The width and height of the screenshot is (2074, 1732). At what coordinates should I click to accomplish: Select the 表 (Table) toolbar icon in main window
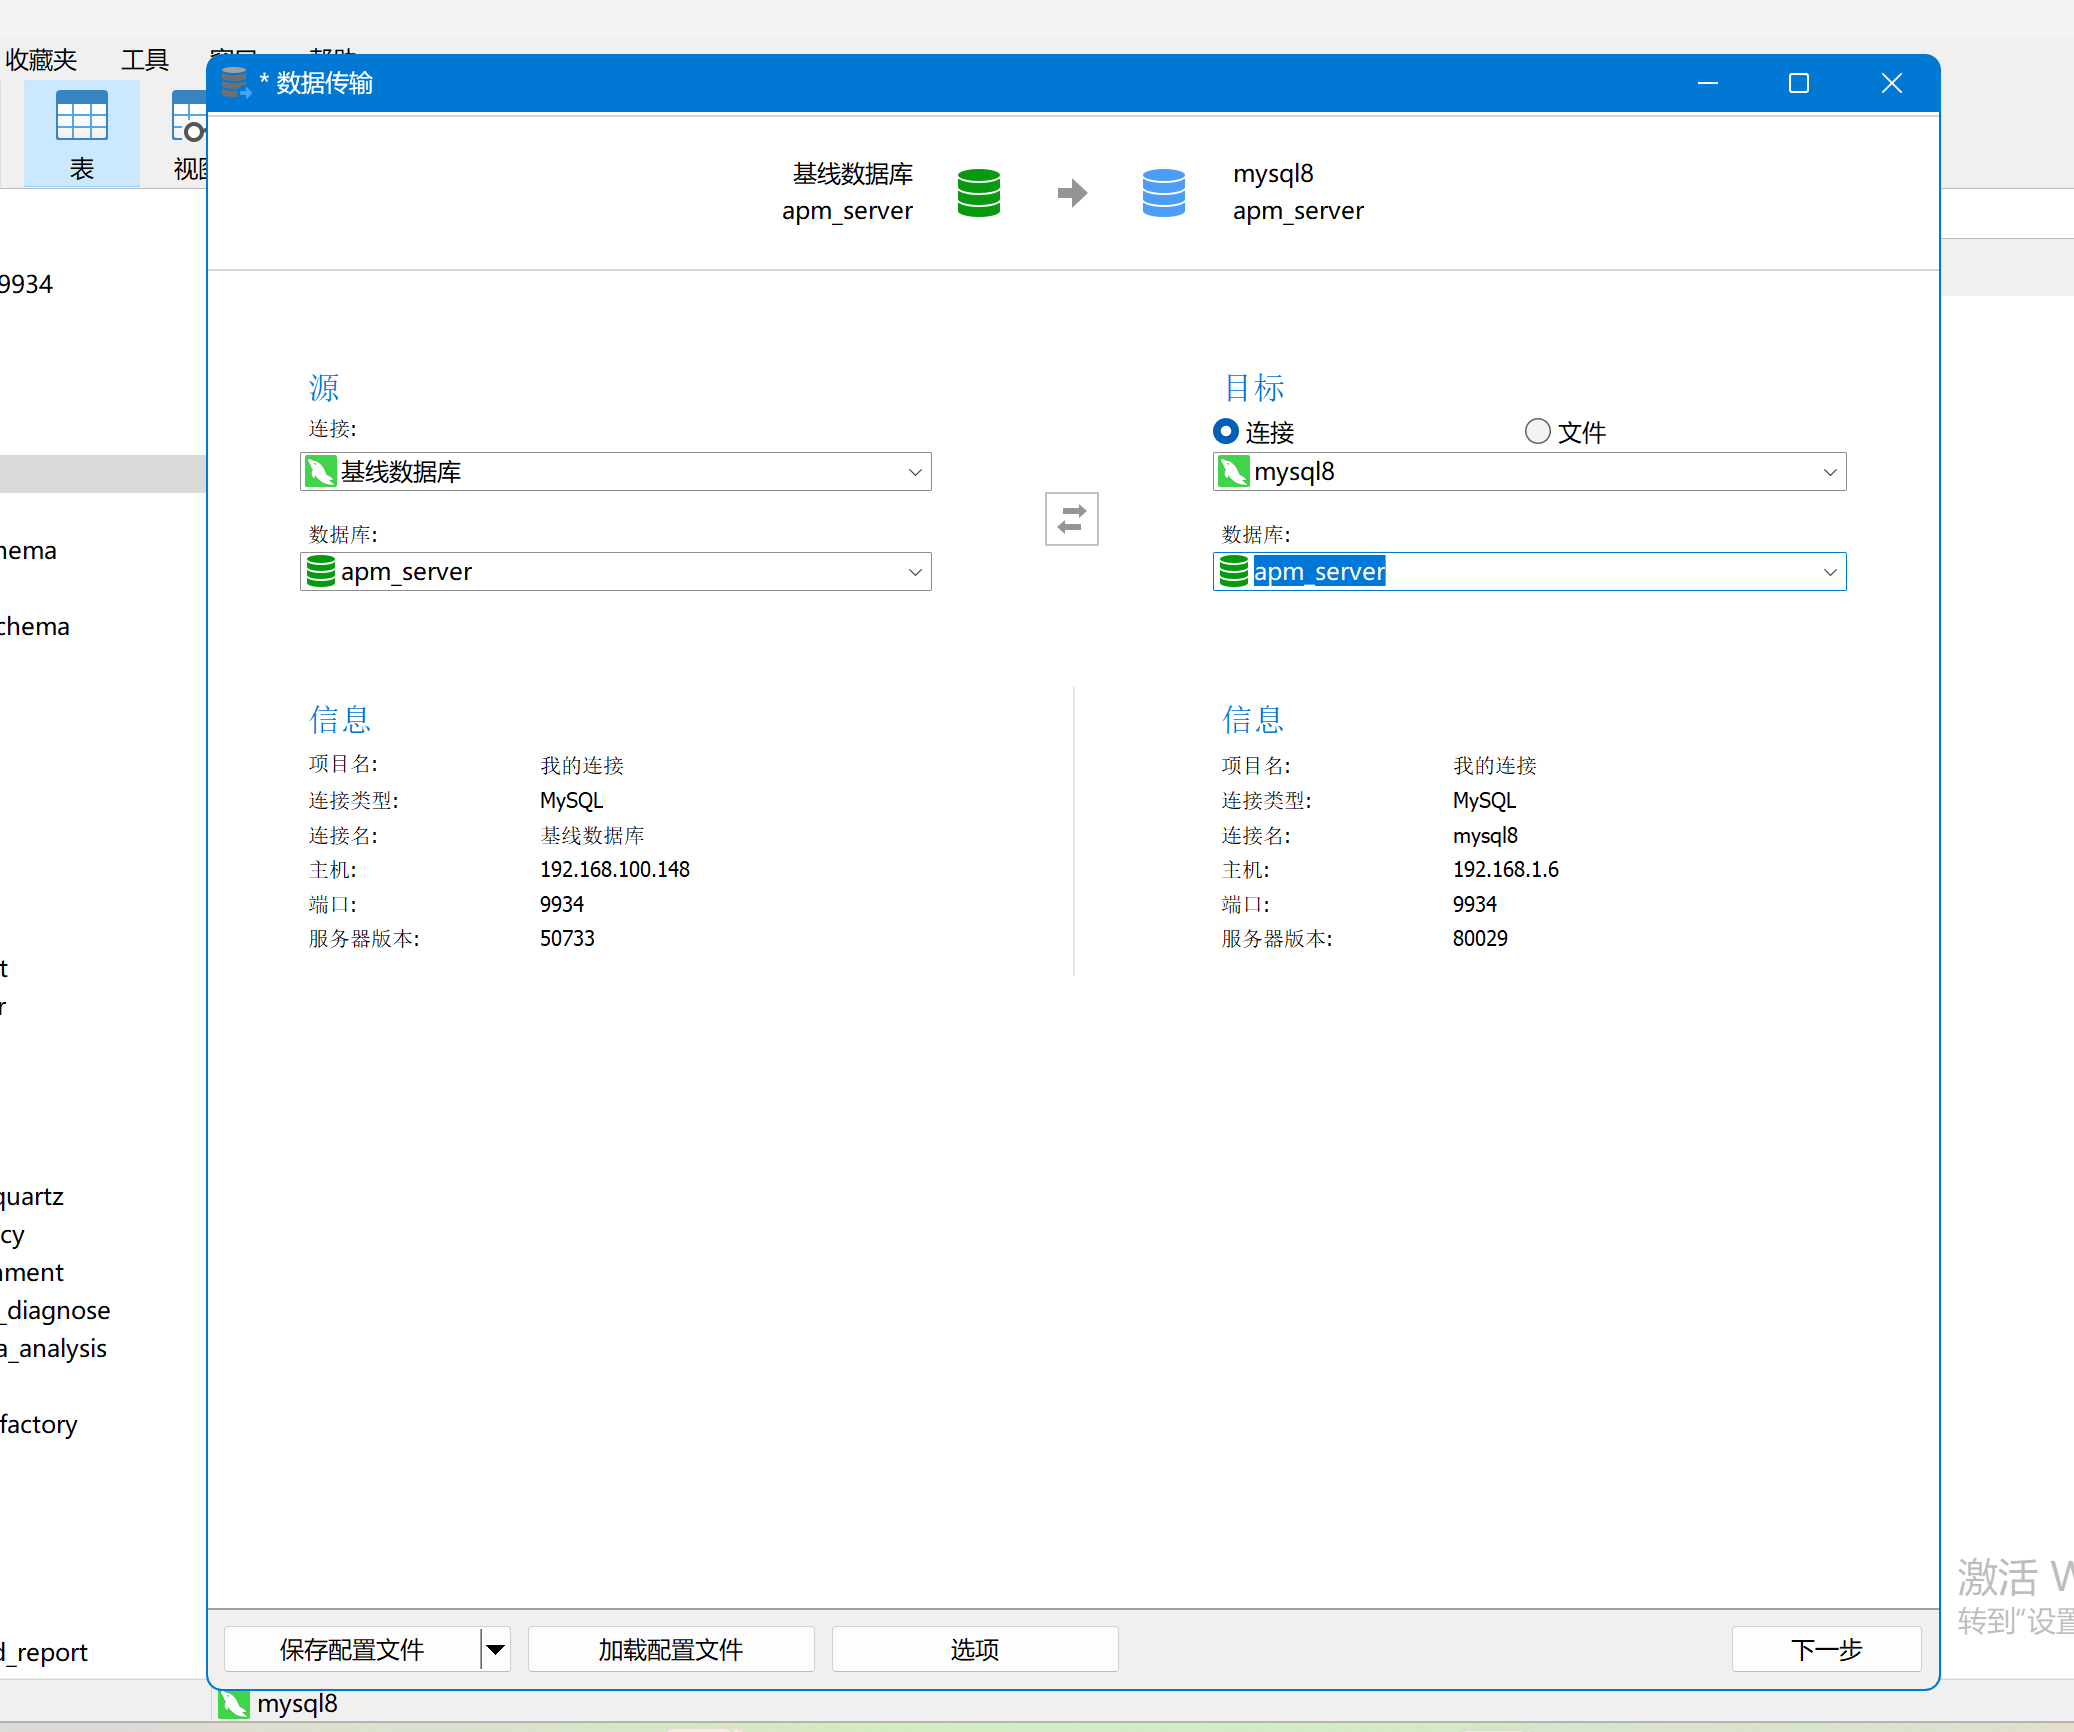tap(82, 134)
